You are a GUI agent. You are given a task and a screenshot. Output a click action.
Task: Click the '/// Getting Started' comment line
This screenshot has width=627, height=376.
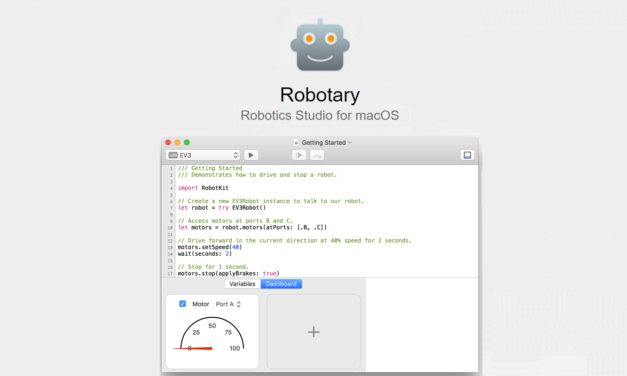point(210,168)
